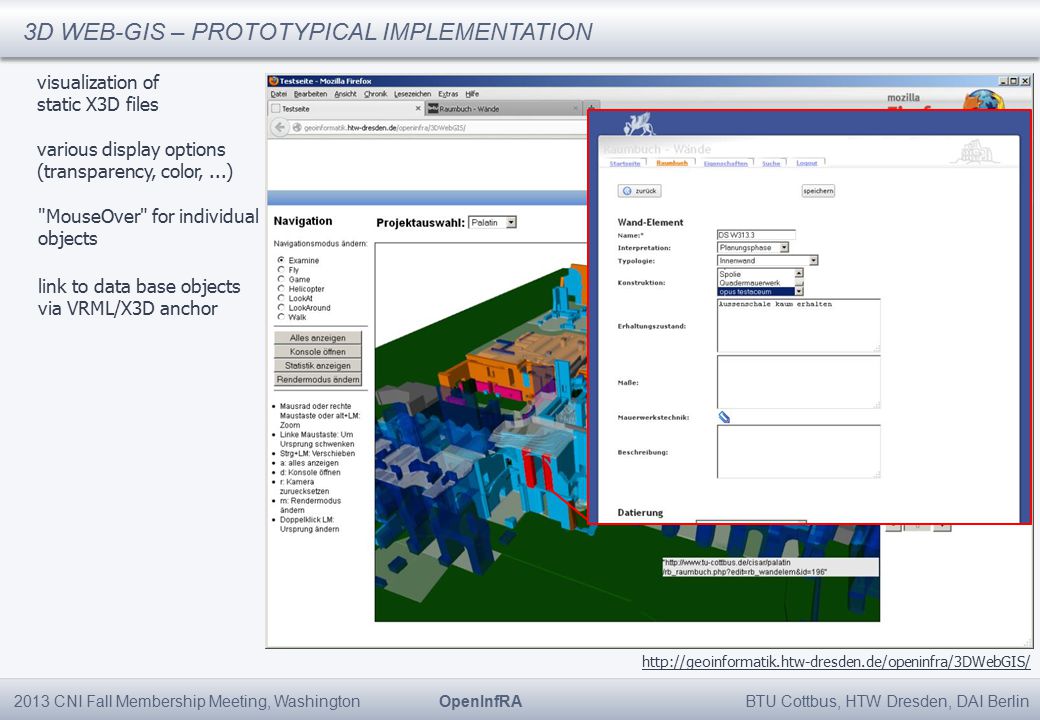Click the Mauerwerkstechnik edit icon

(x=724, y=417)
